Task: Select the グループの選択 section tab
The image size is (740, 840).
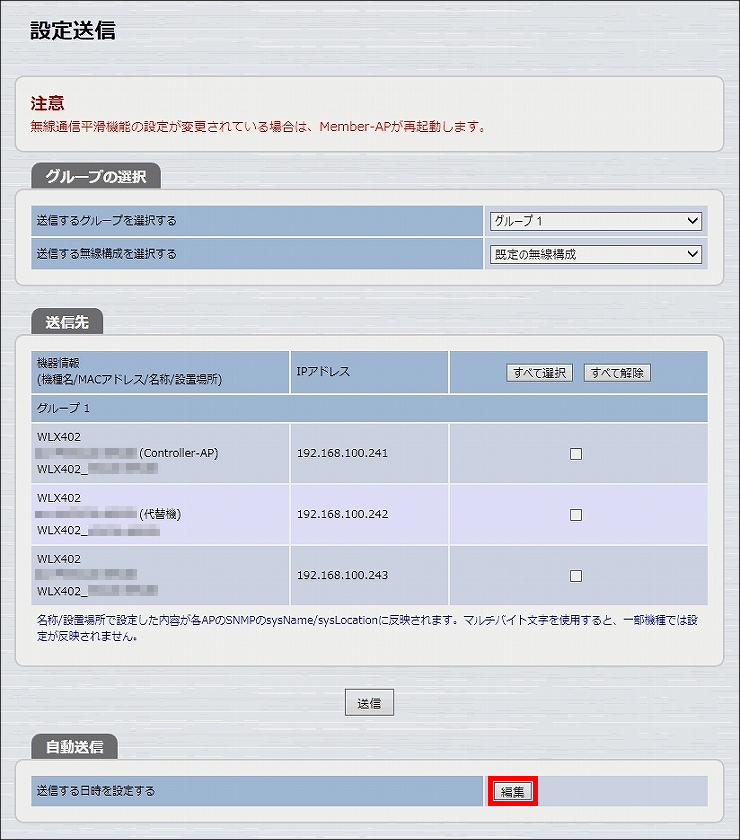Action: click(x=96, y=176)
